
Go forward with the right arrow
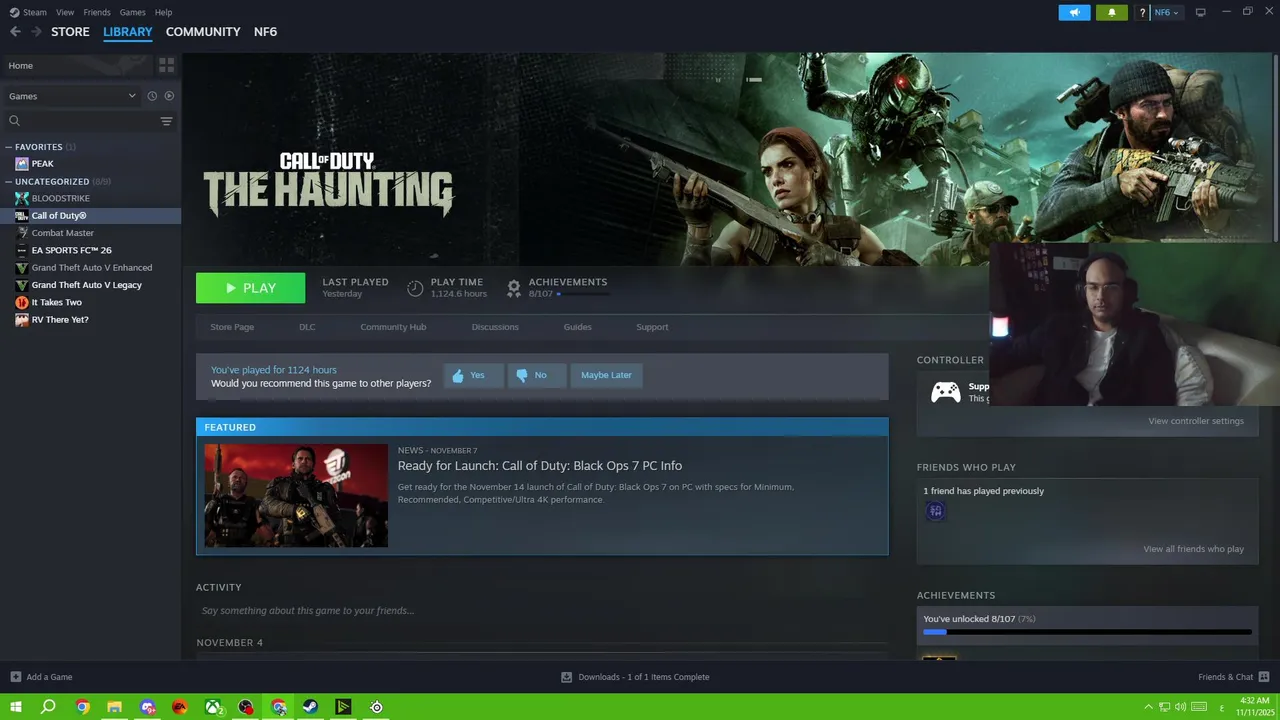pos(37,32)
